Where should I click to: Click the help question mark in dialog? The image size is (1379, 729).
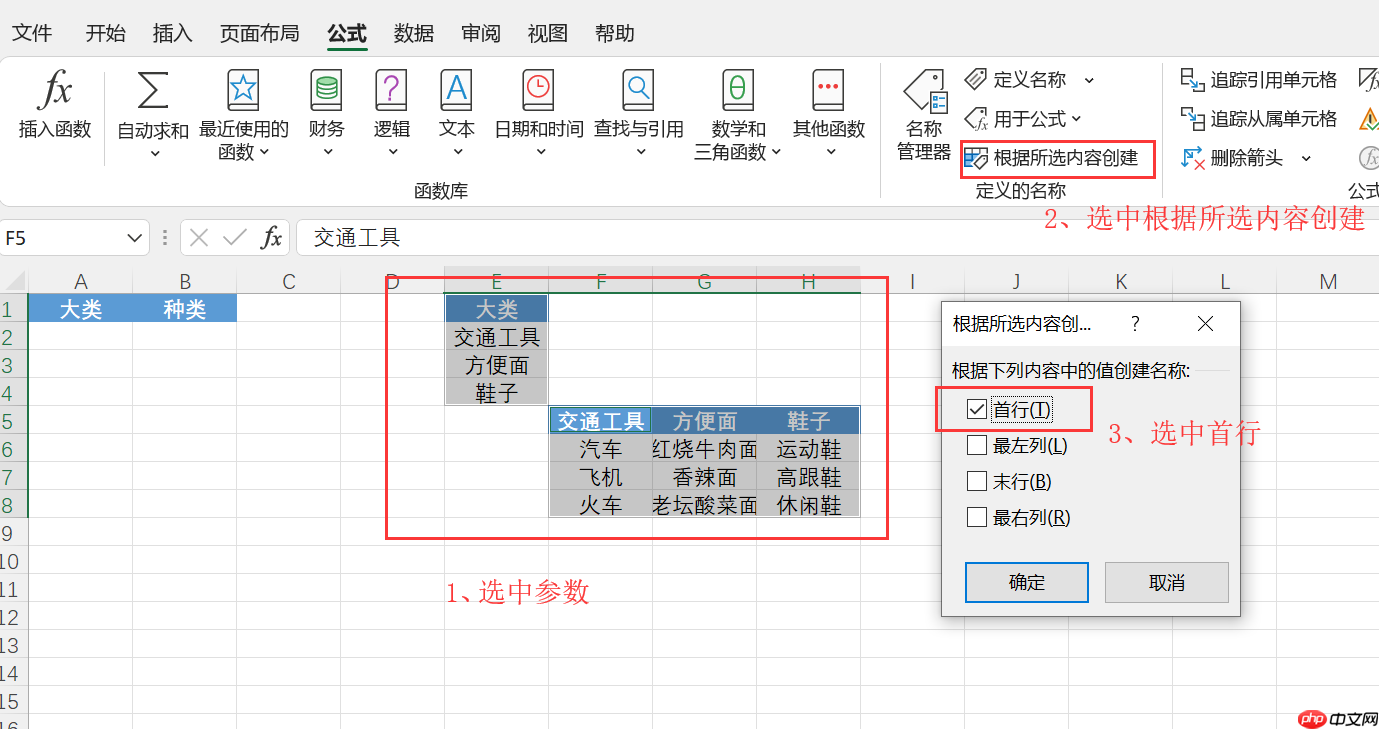tap(1135, 324)
